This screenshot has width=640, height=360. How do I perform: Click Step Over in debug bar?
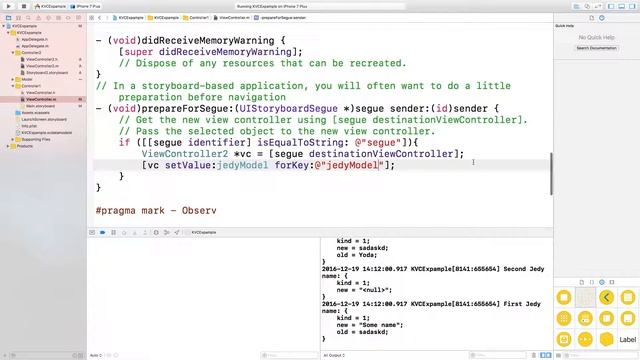click(x=124, y=232)
